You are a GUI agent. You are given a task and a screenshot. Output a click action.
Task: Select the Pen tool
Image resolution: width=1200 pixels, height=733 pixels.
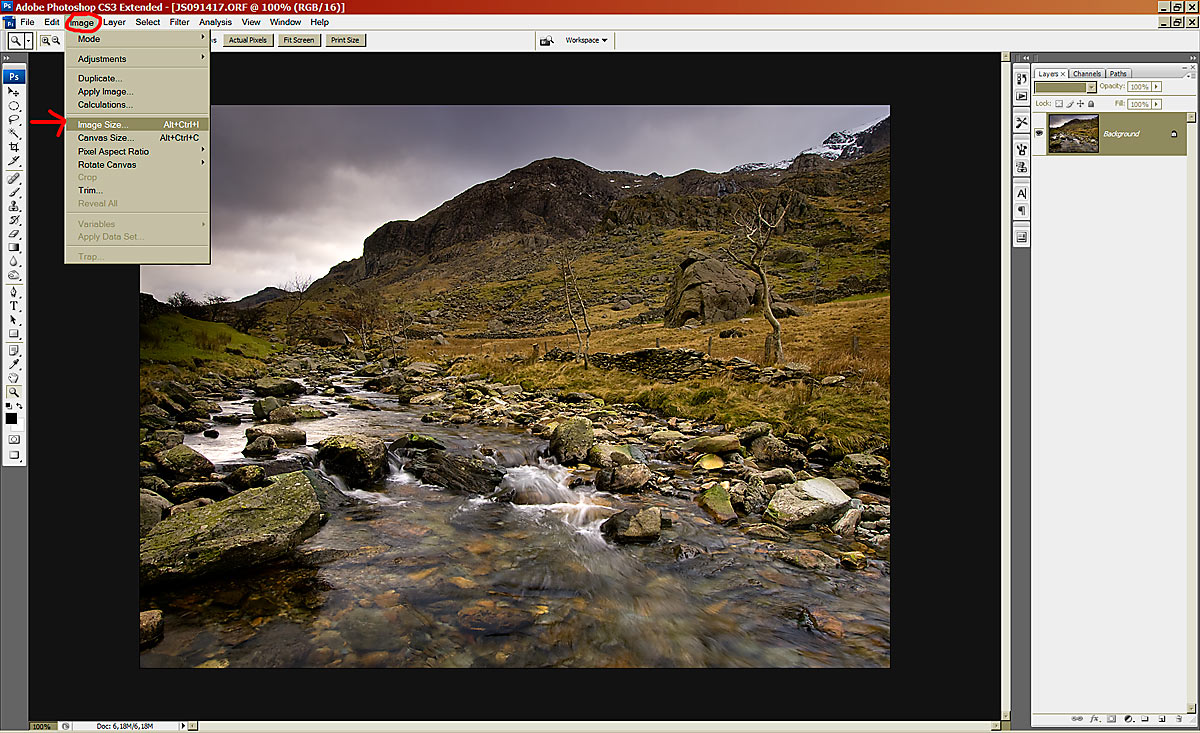14,292
